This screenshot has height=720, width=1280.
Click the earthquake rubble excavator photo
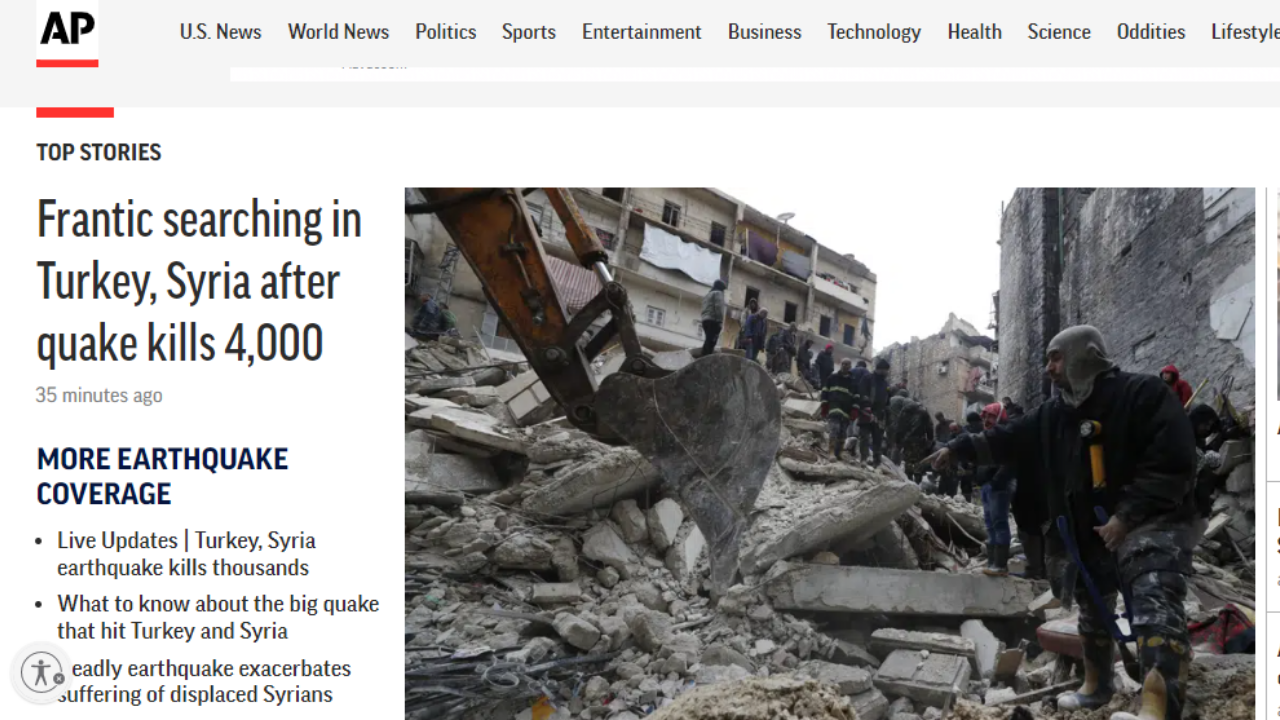coord(829,454)
